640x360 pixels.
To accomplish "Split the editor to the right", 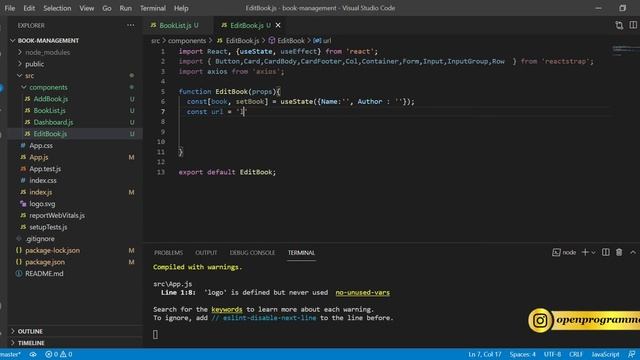I will coord(633,25).
